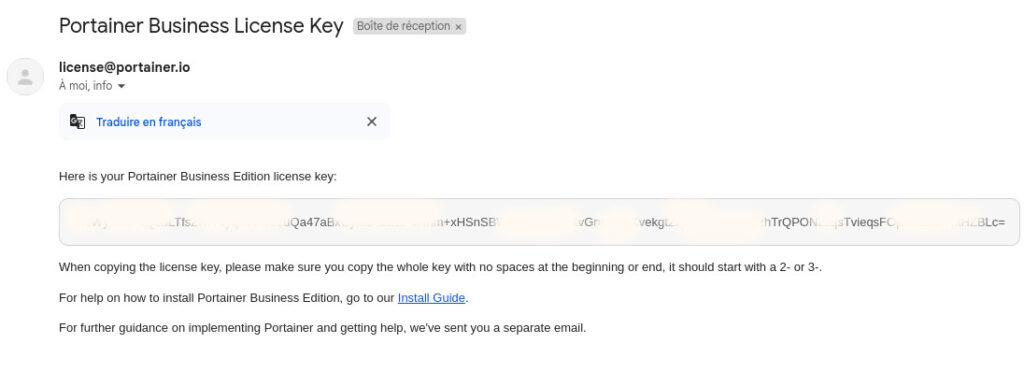Click the translate icon in the banner
This screenshot has height=372, width=1024.
(78, 122)
